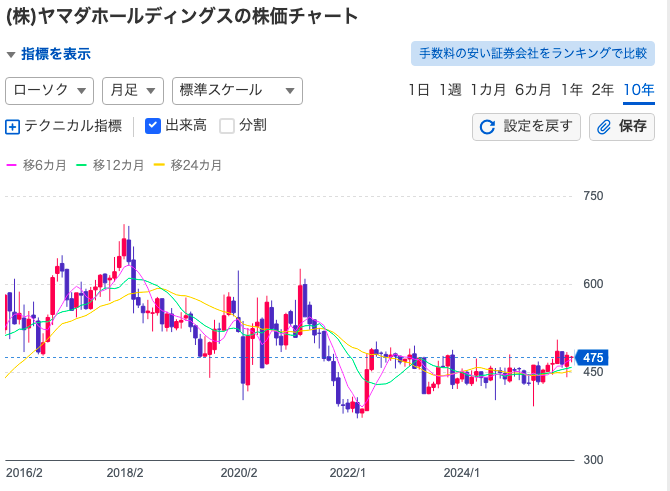
Task: Open the 標準スケール scale dropdown
Action: click(x=237, y=90)
